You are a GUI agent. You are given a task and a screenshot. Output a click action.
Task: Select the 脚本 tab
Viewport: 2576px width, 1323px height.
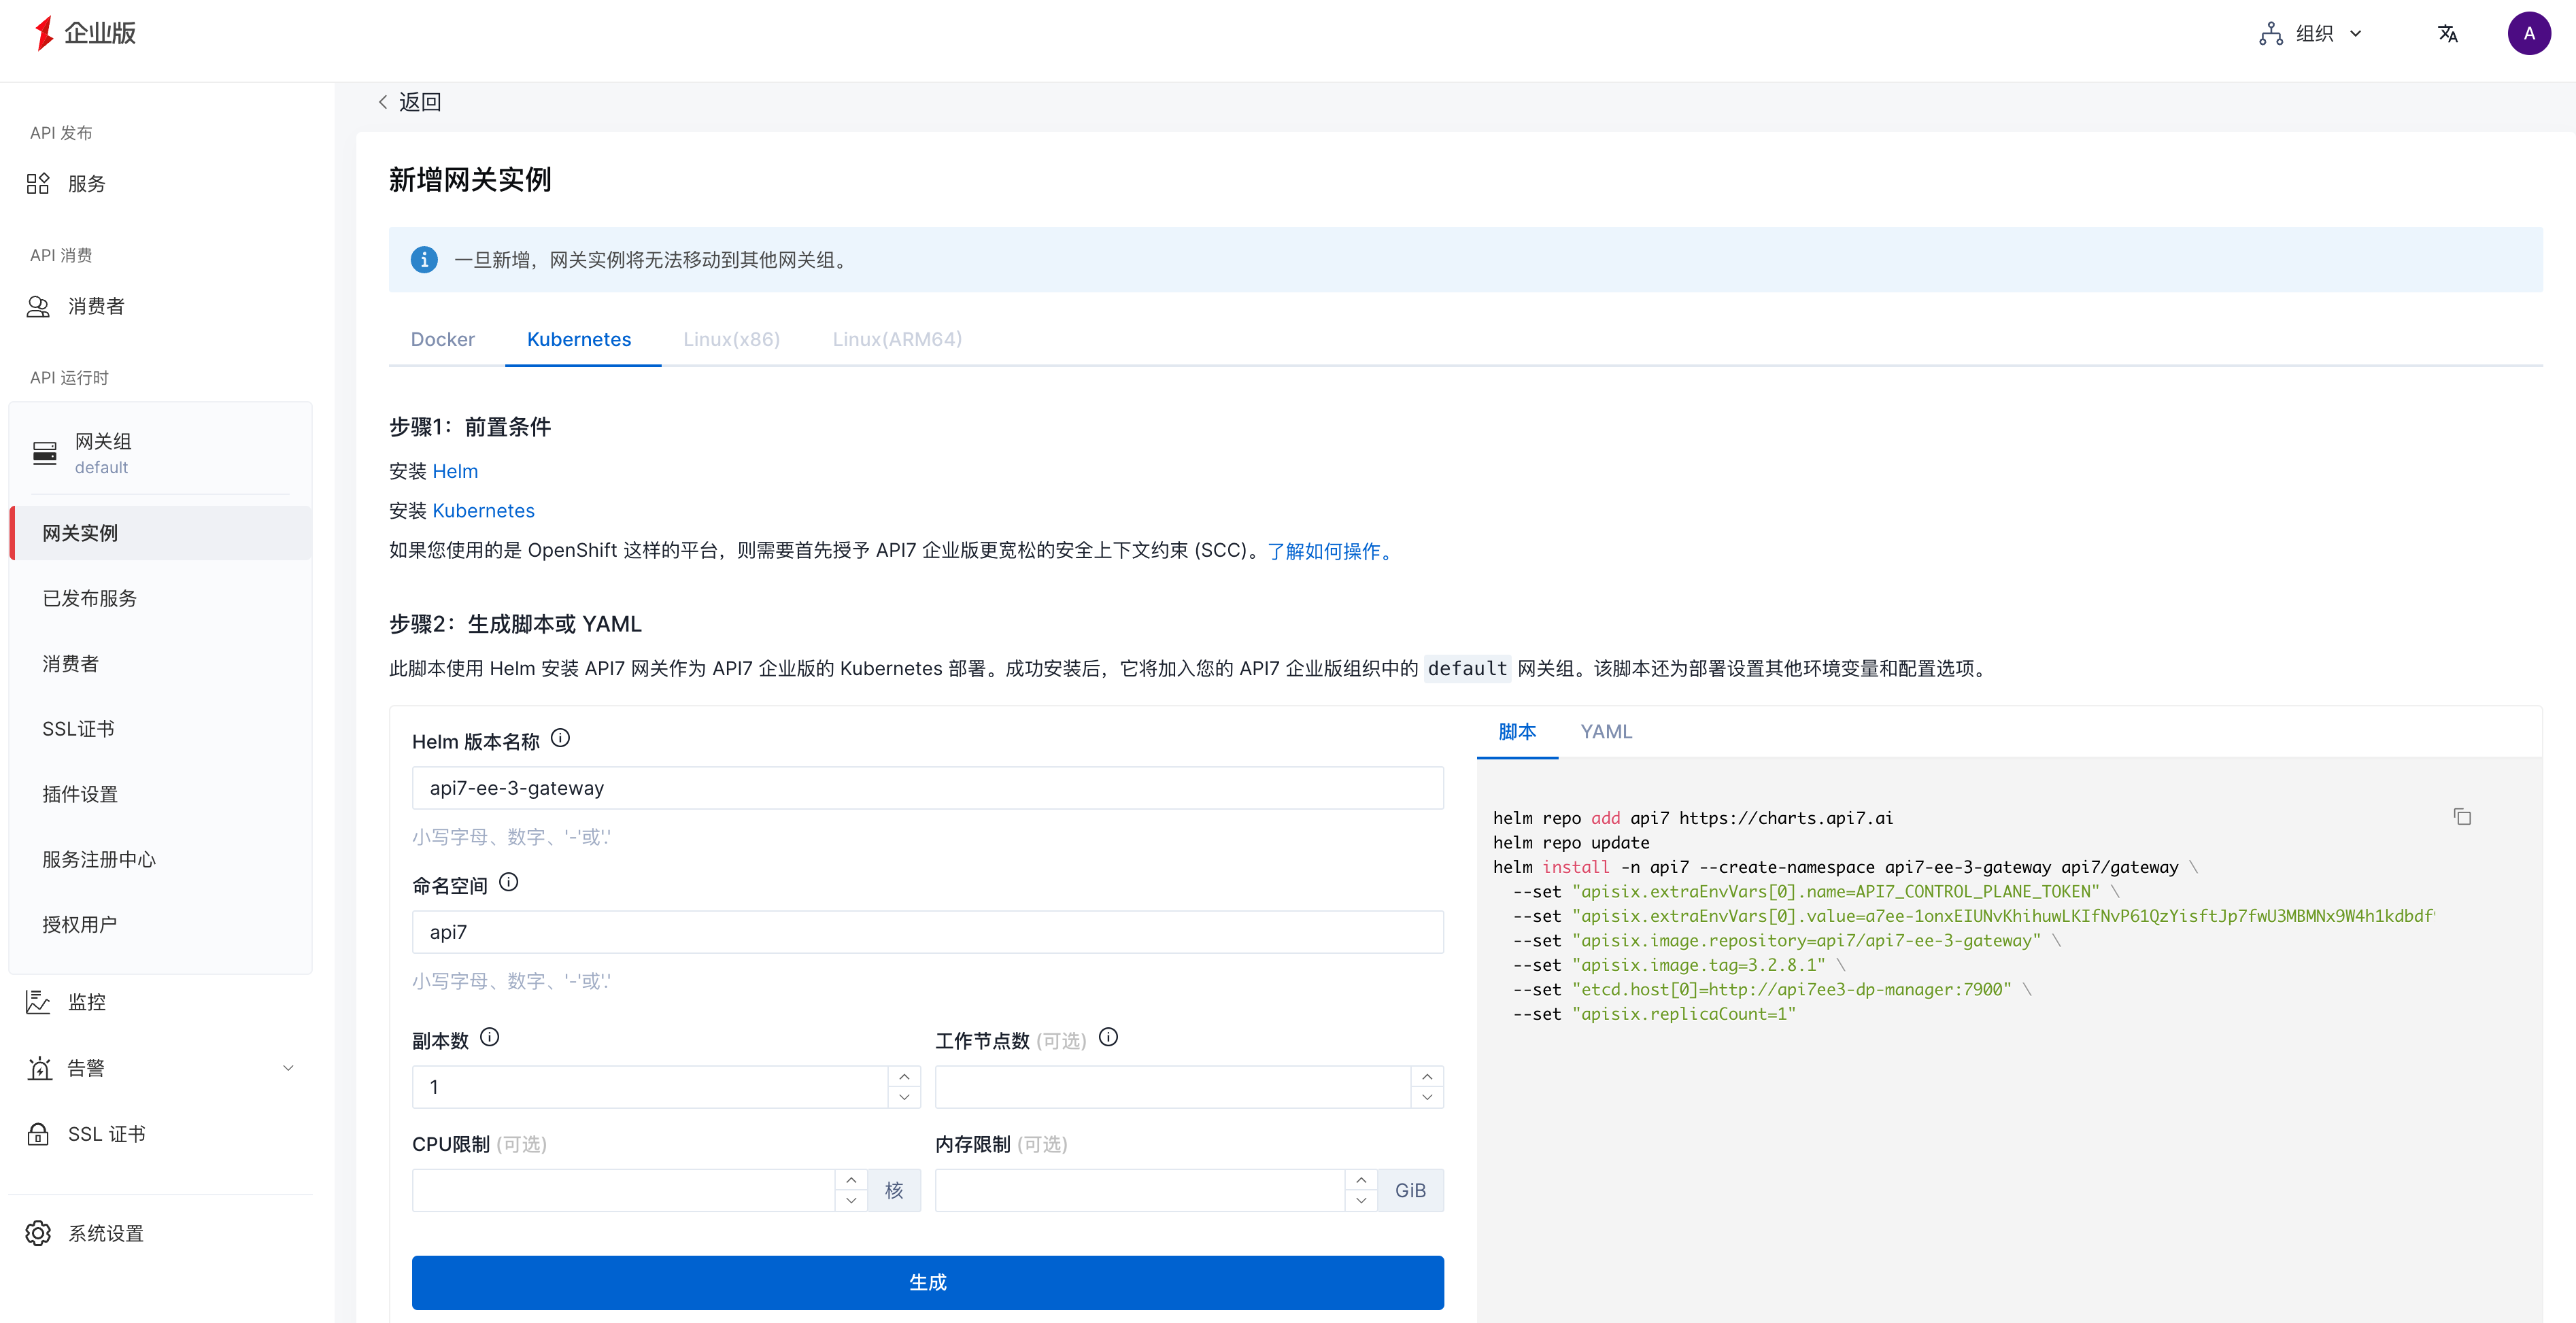tap(1517, 732)
